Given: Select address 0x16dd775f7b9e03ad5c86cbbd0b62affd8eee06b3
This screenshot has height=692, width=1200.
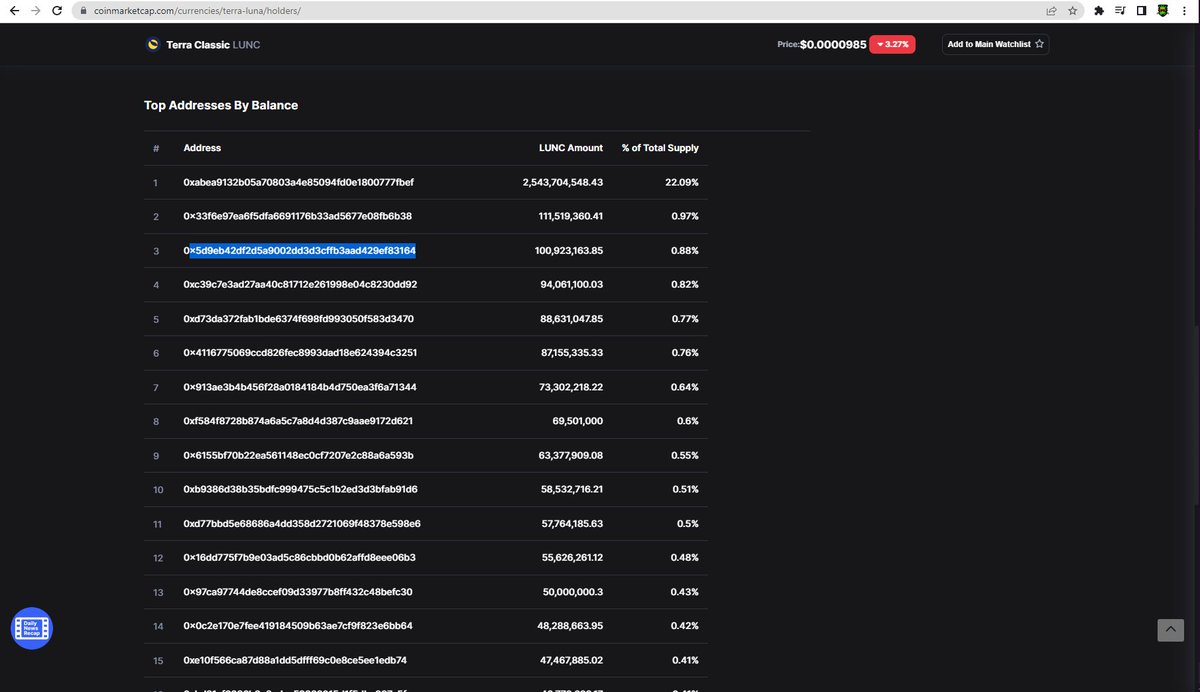Looking at the screenshot, I should [299, 557].
